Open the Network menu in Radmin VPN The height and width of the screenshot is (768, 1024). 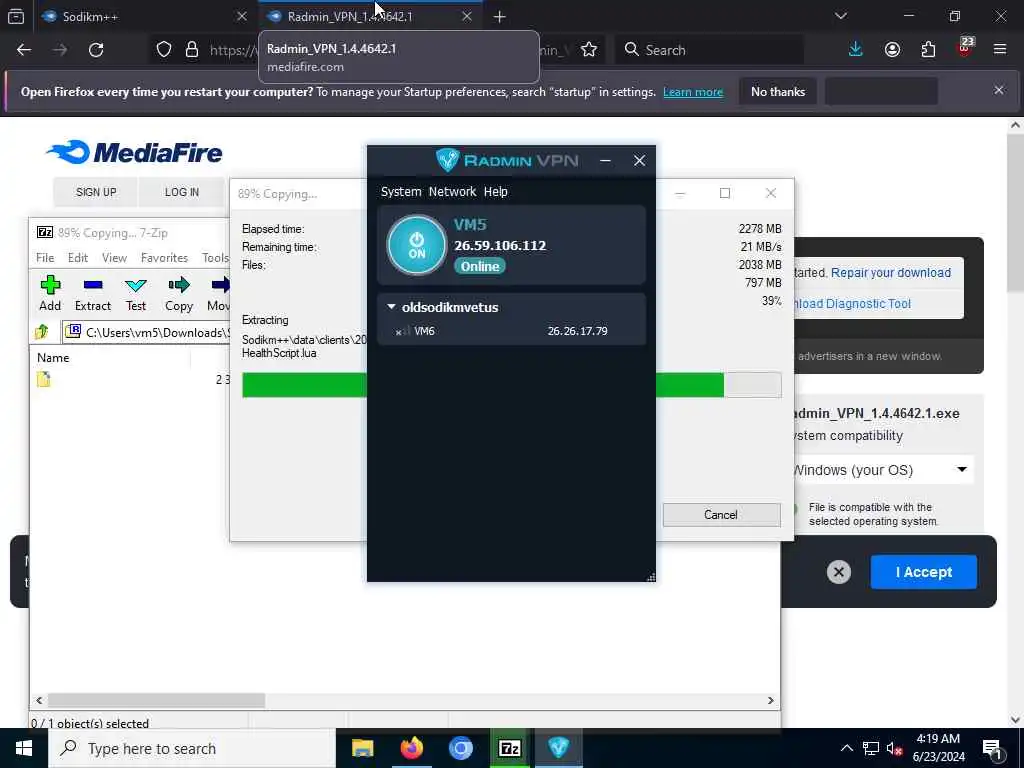click(x=452, y=191)
